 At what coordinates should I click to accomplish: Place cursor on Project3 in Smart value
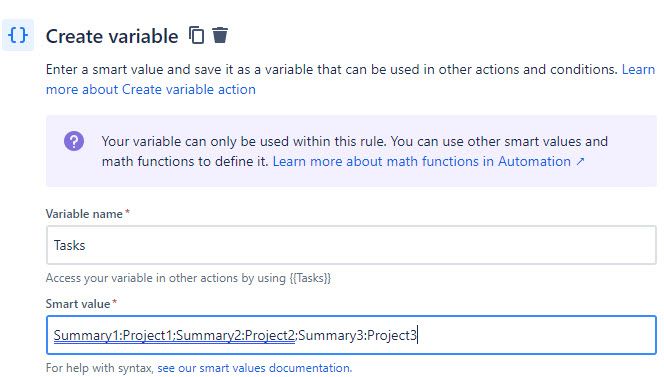[x=392, y=335]
